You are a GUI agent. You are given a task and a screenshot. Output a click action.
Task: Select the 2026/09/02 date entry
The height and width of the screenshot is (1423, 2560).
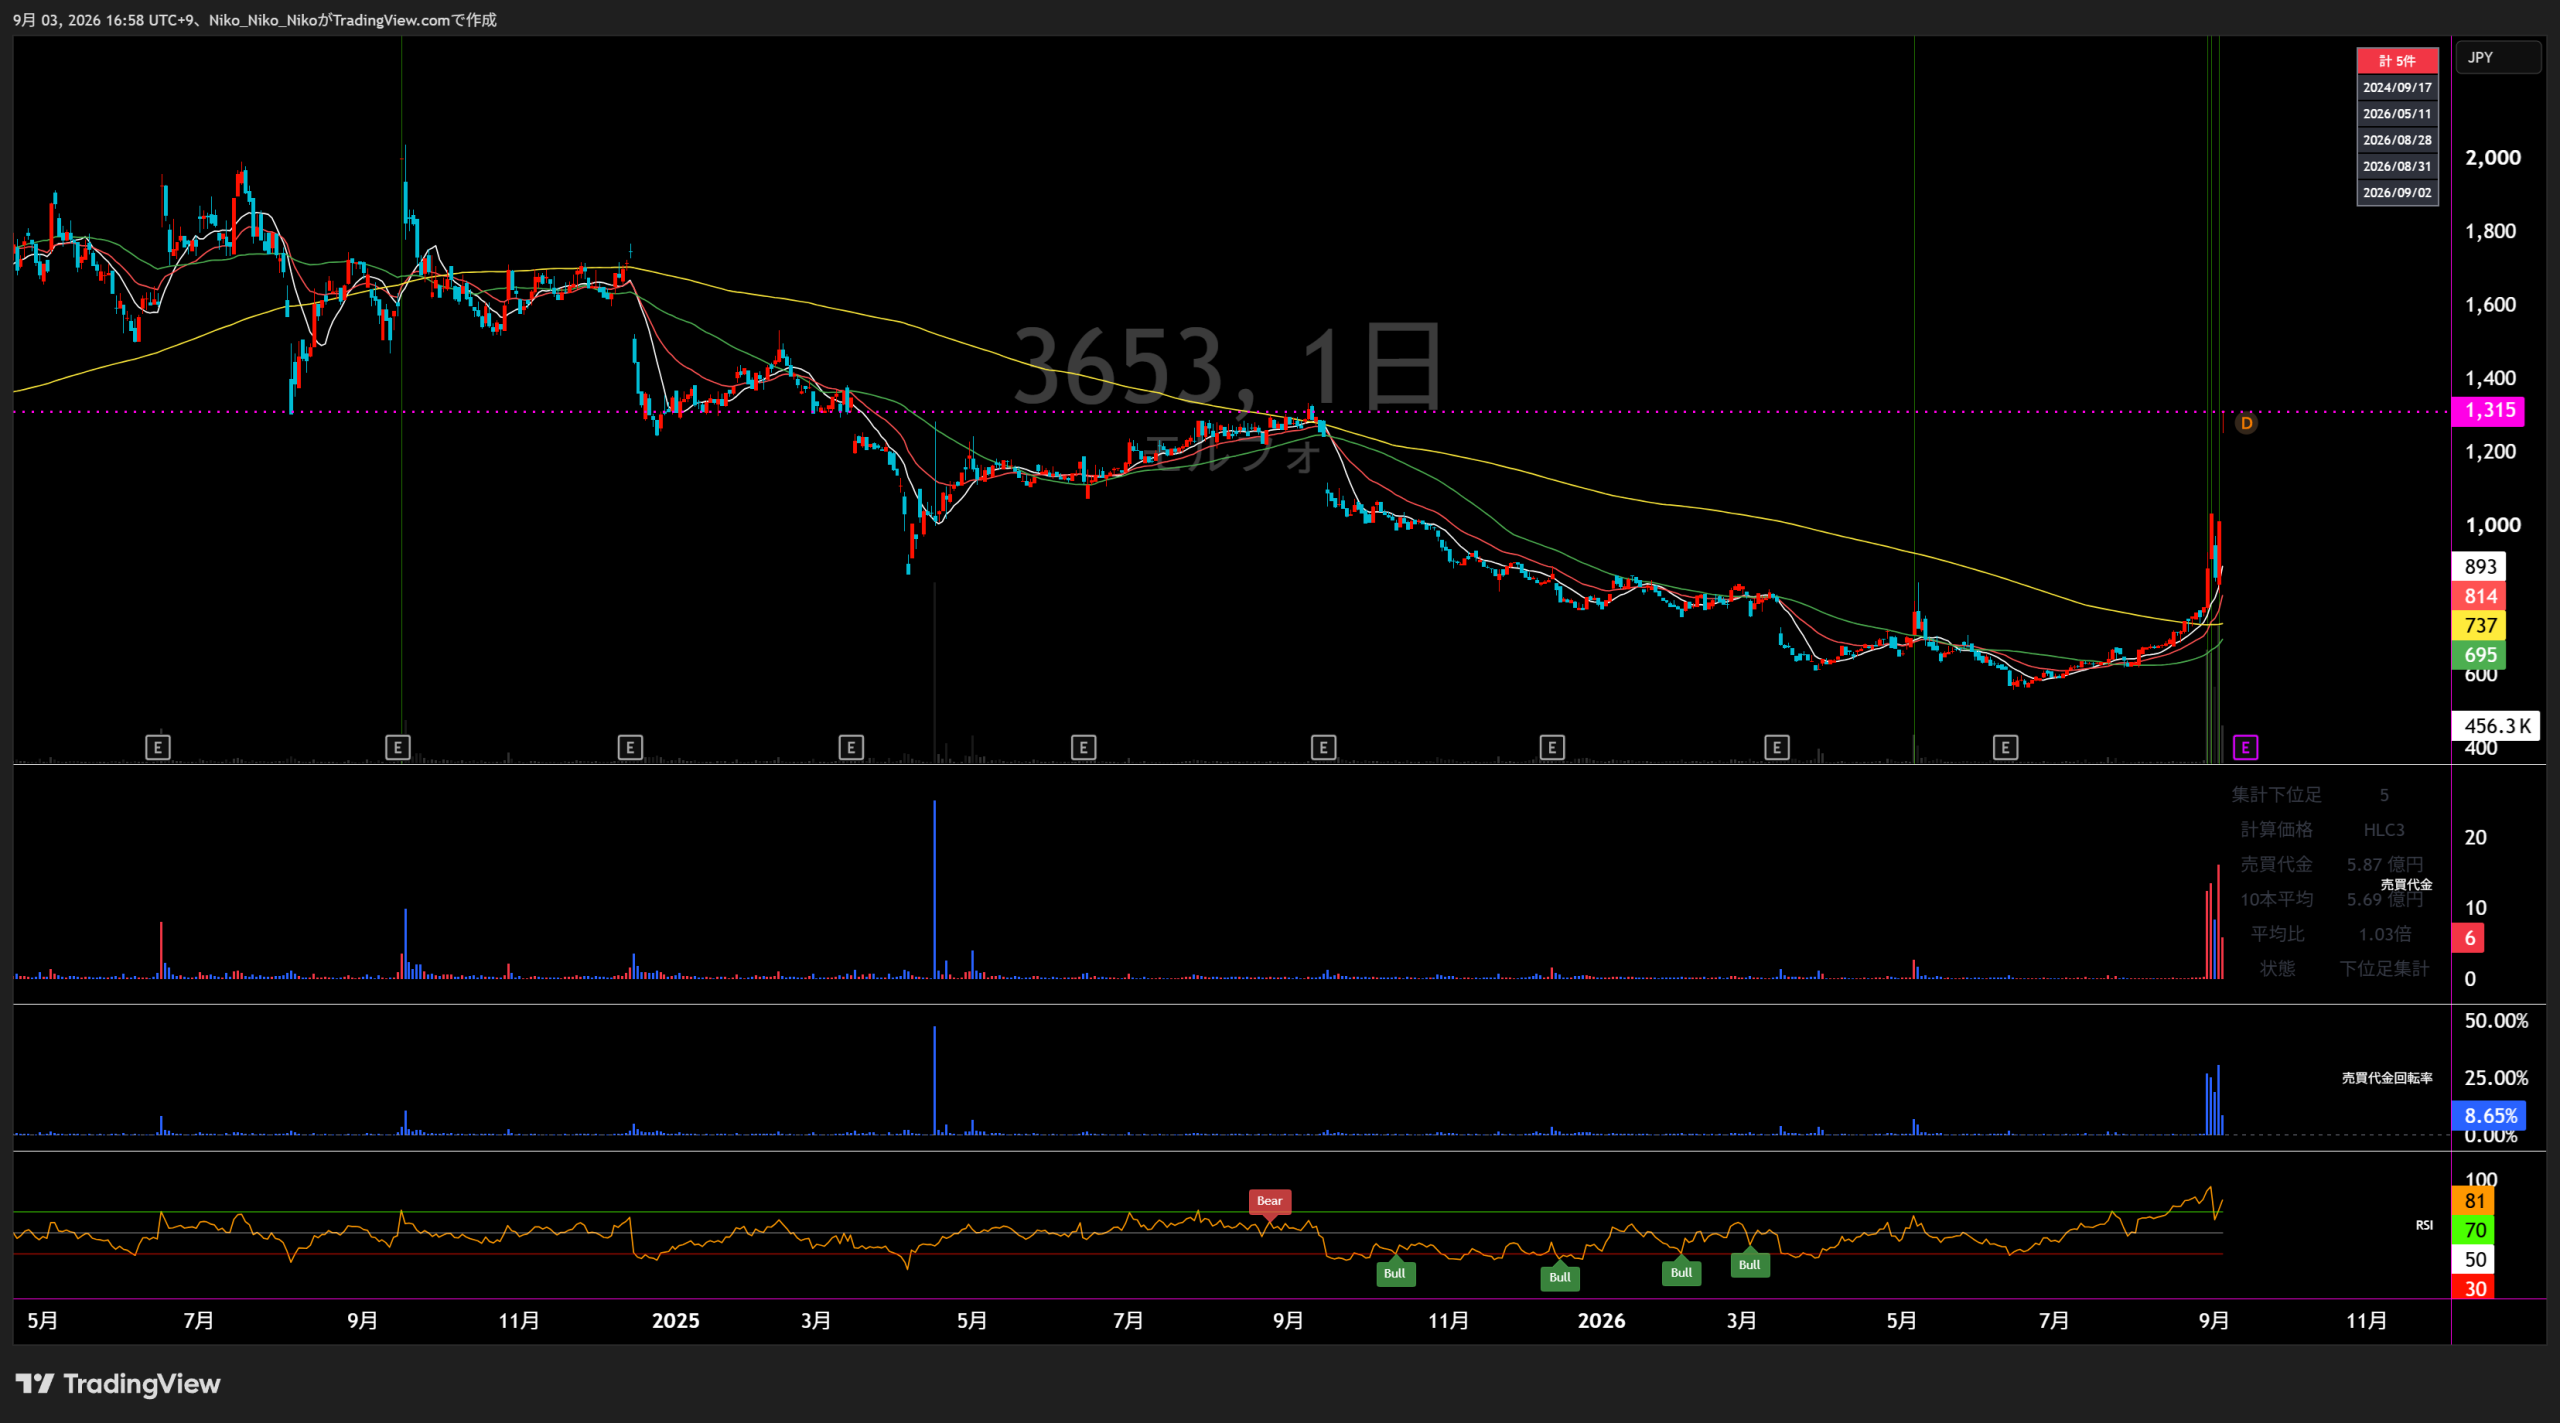click(2397, 193)
